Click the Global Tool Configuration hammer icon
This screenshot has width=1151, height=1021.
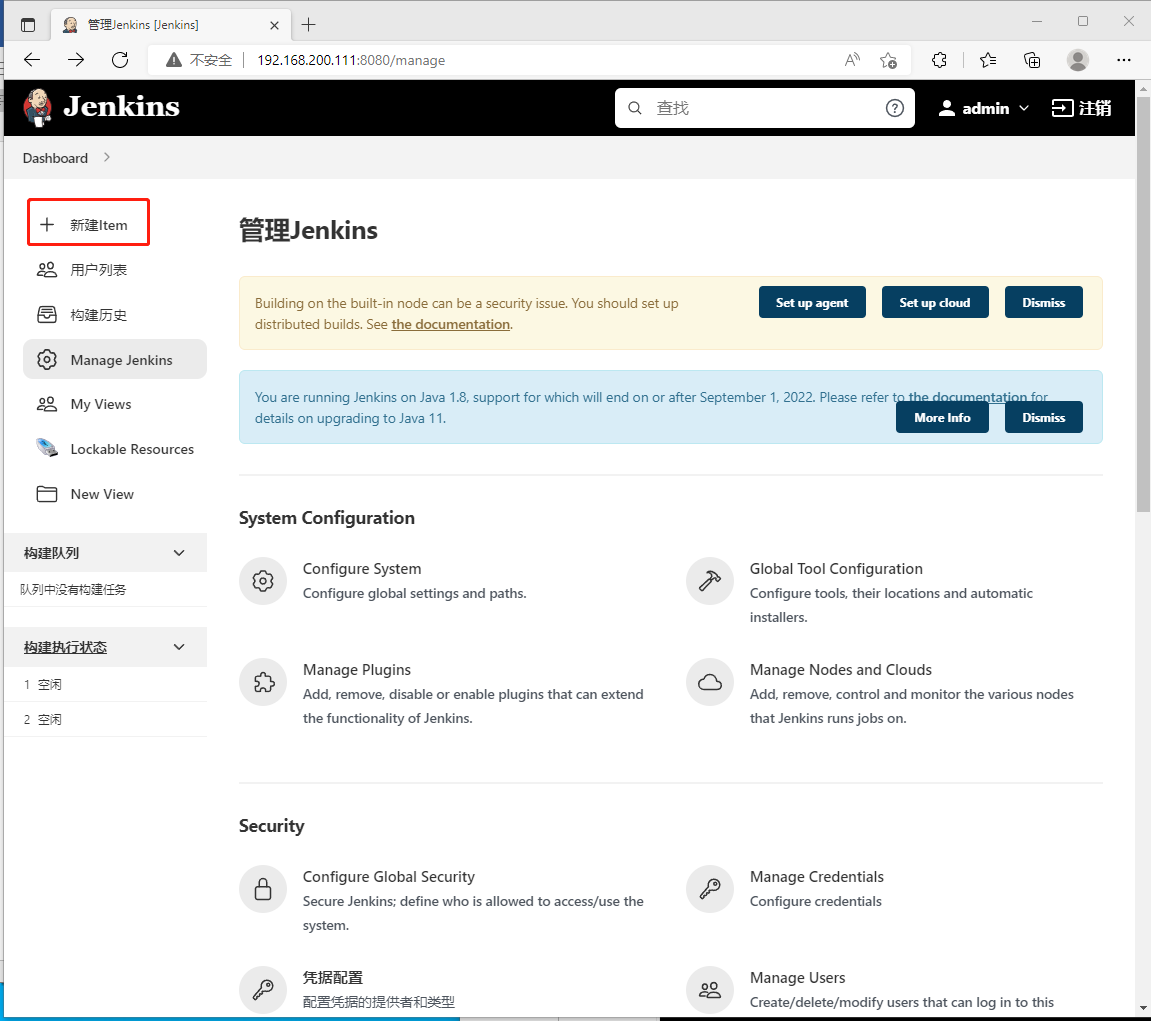point(709,581)
